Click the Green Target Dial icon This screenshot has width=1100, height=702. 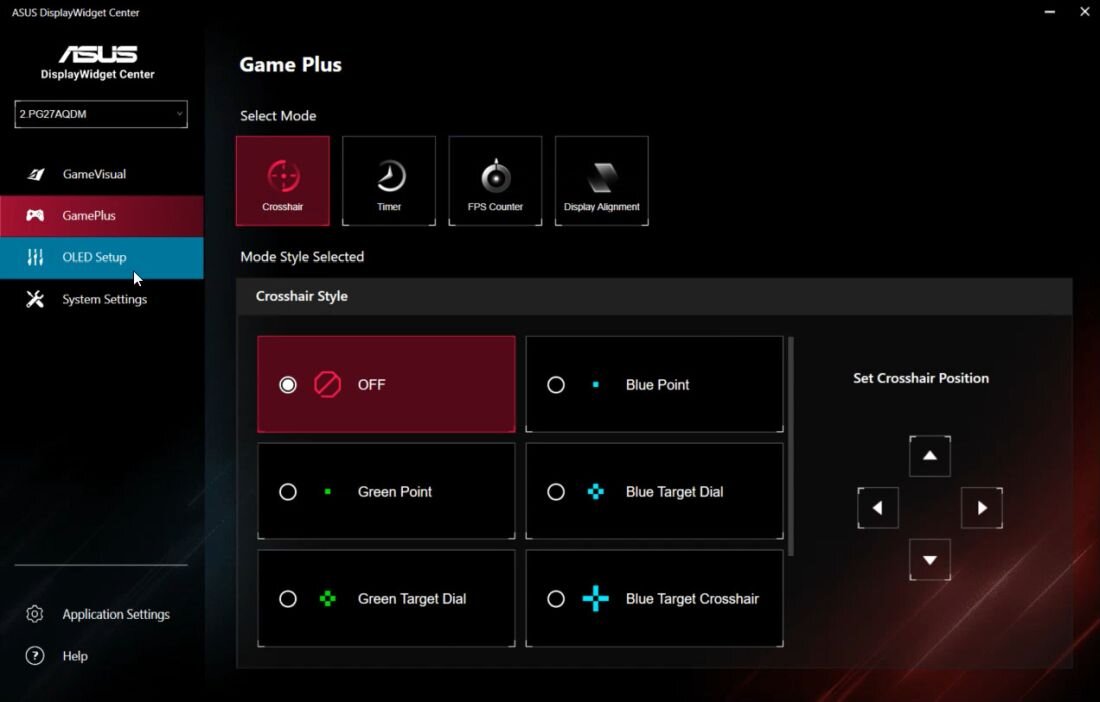point(328,599)
